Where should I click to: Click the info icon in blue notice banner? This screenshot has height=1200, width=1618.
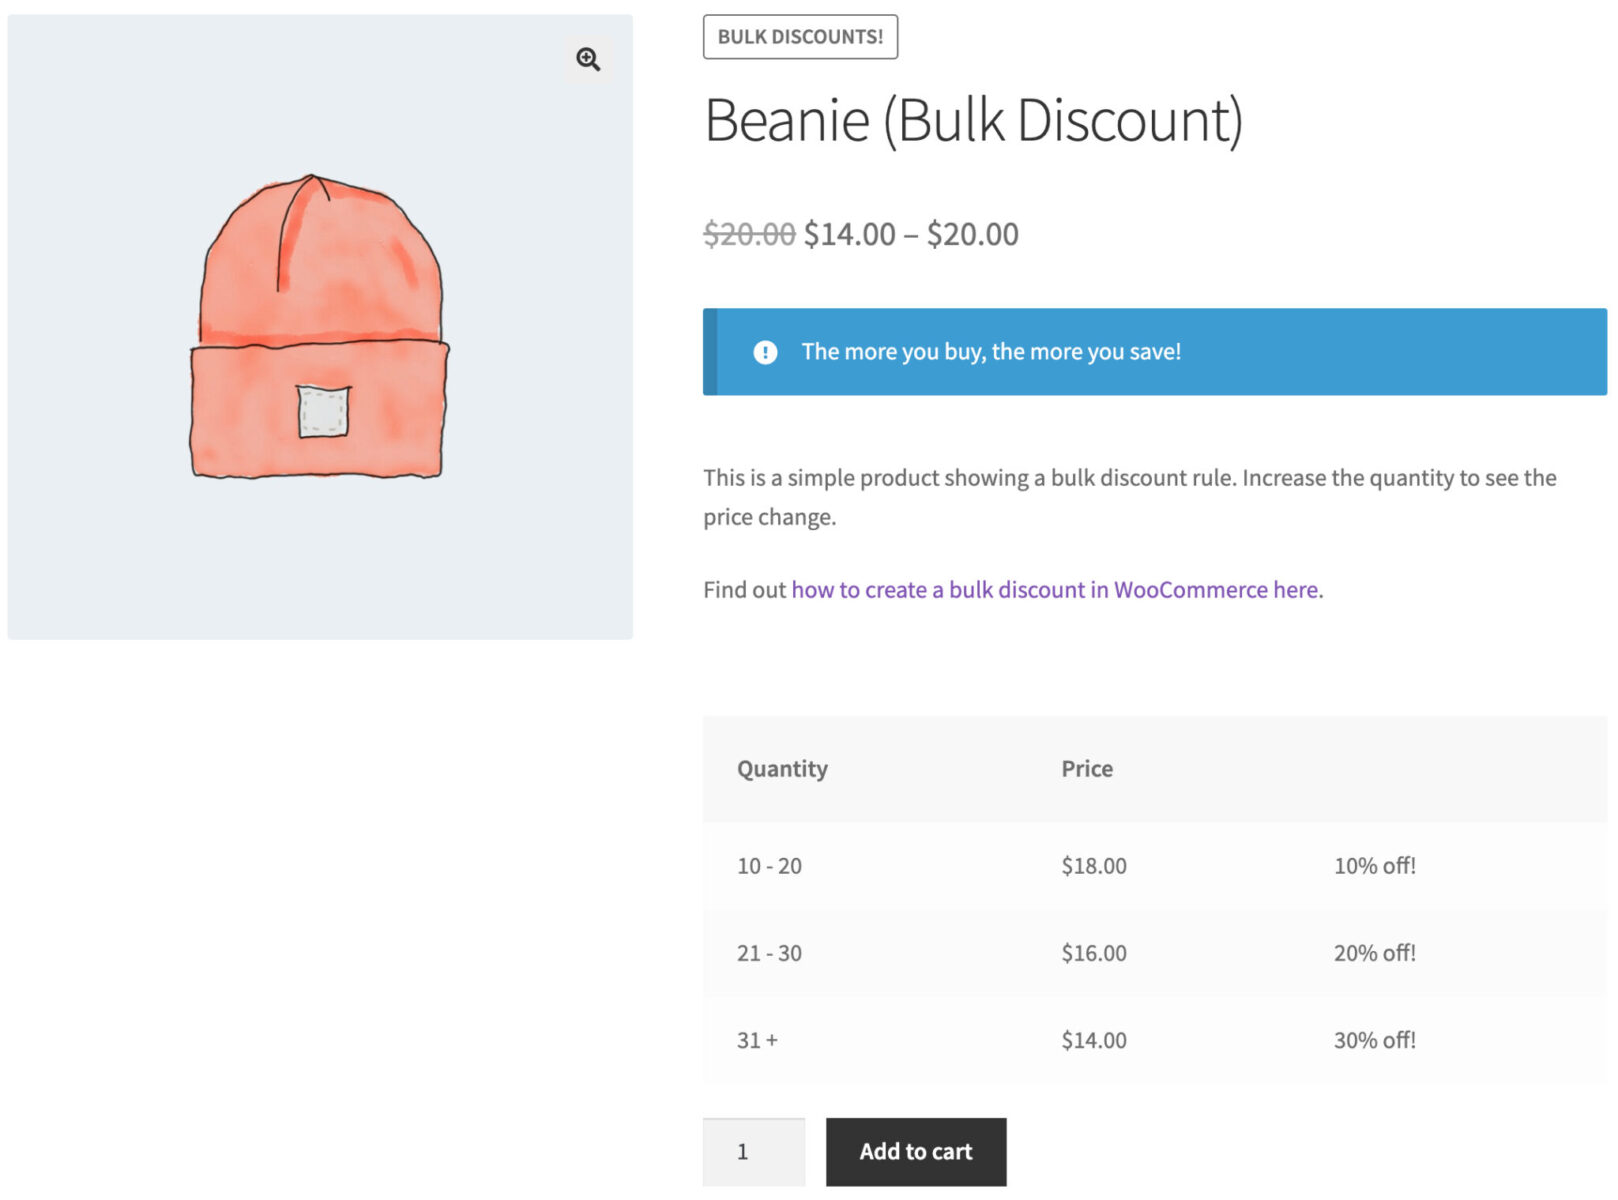(x=764, y=351)
